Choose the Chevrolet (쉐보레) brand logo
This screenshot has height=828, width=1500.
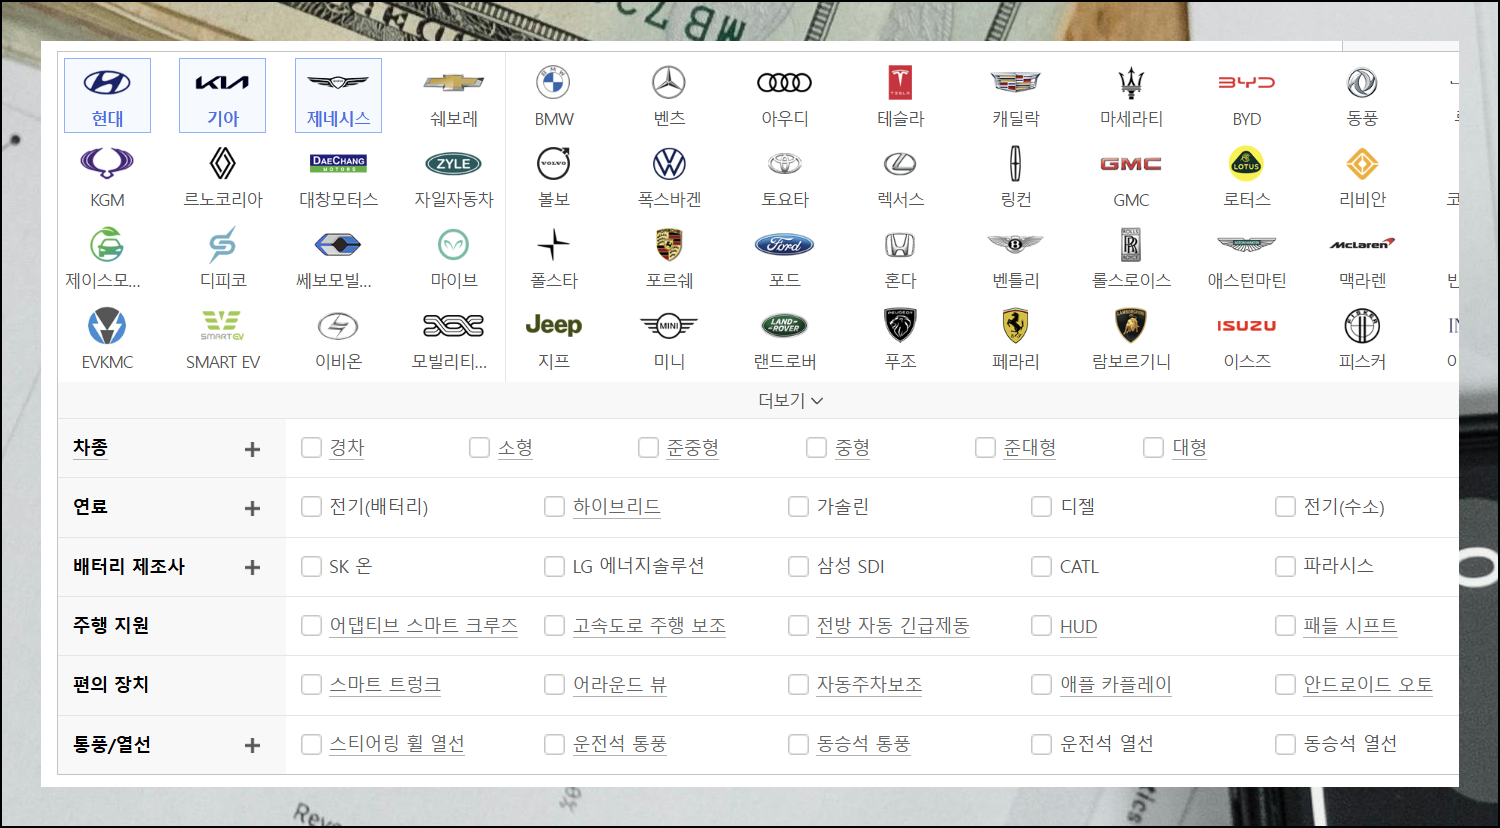click(x=454, y=83)
